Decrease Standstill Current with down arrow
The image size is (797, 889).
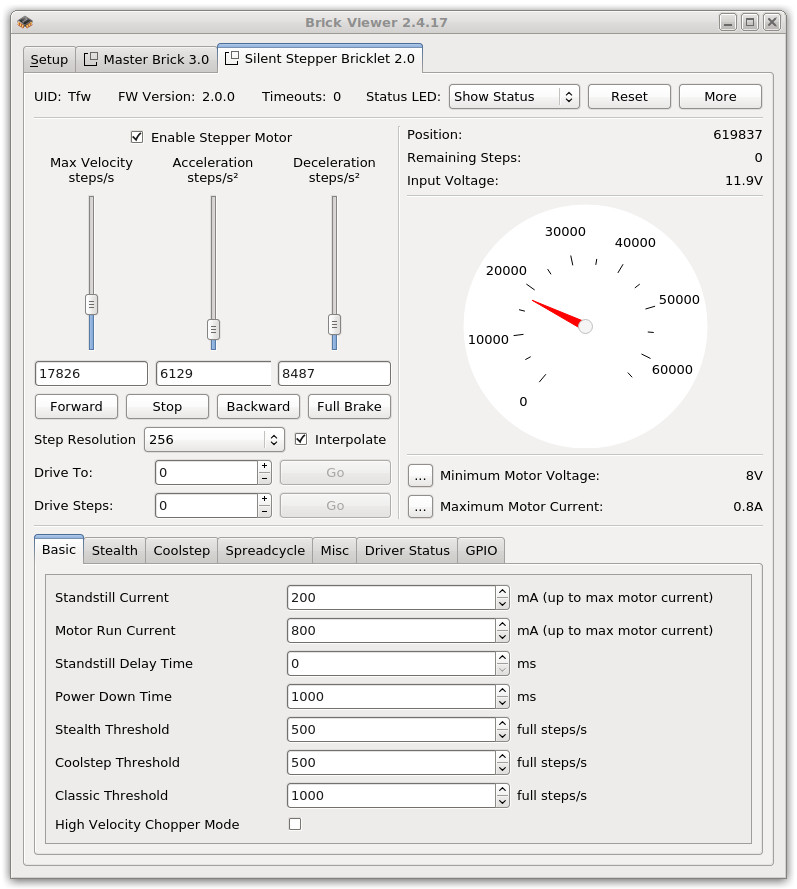[502, 604]
